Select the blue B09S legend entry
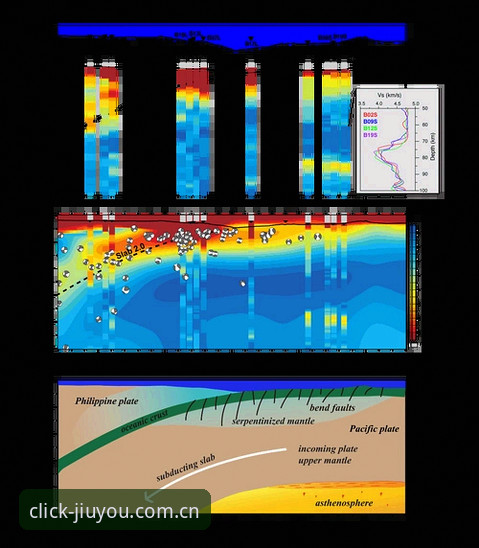Image resolution: width=479 pixels, height=548 pixels. tap(370, 121)
